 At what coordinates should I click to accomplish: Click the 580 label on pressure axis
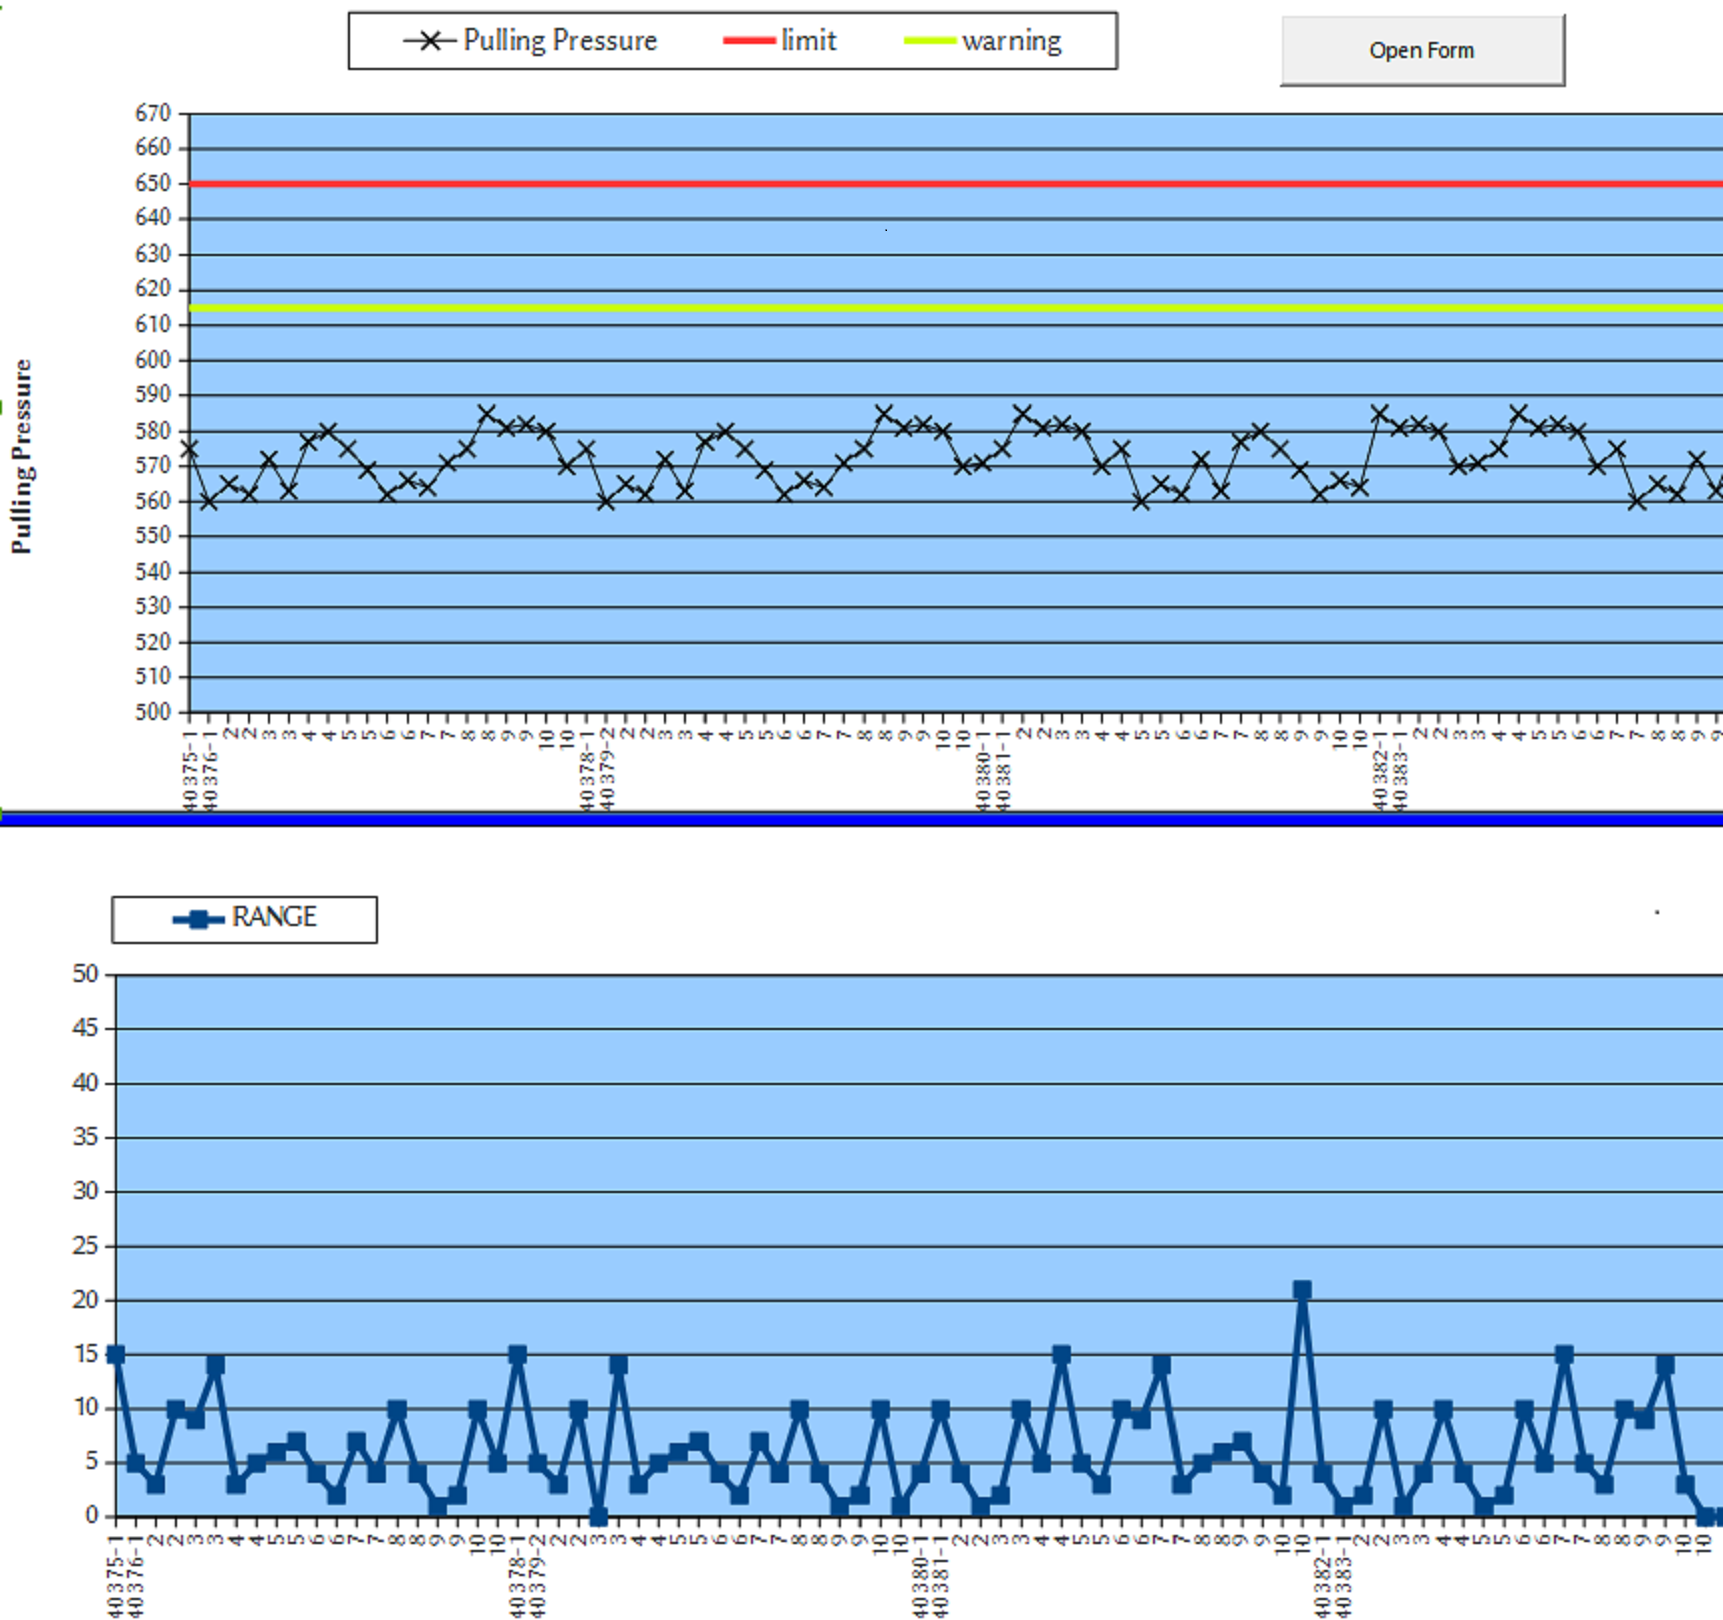(x=153, y=431)
